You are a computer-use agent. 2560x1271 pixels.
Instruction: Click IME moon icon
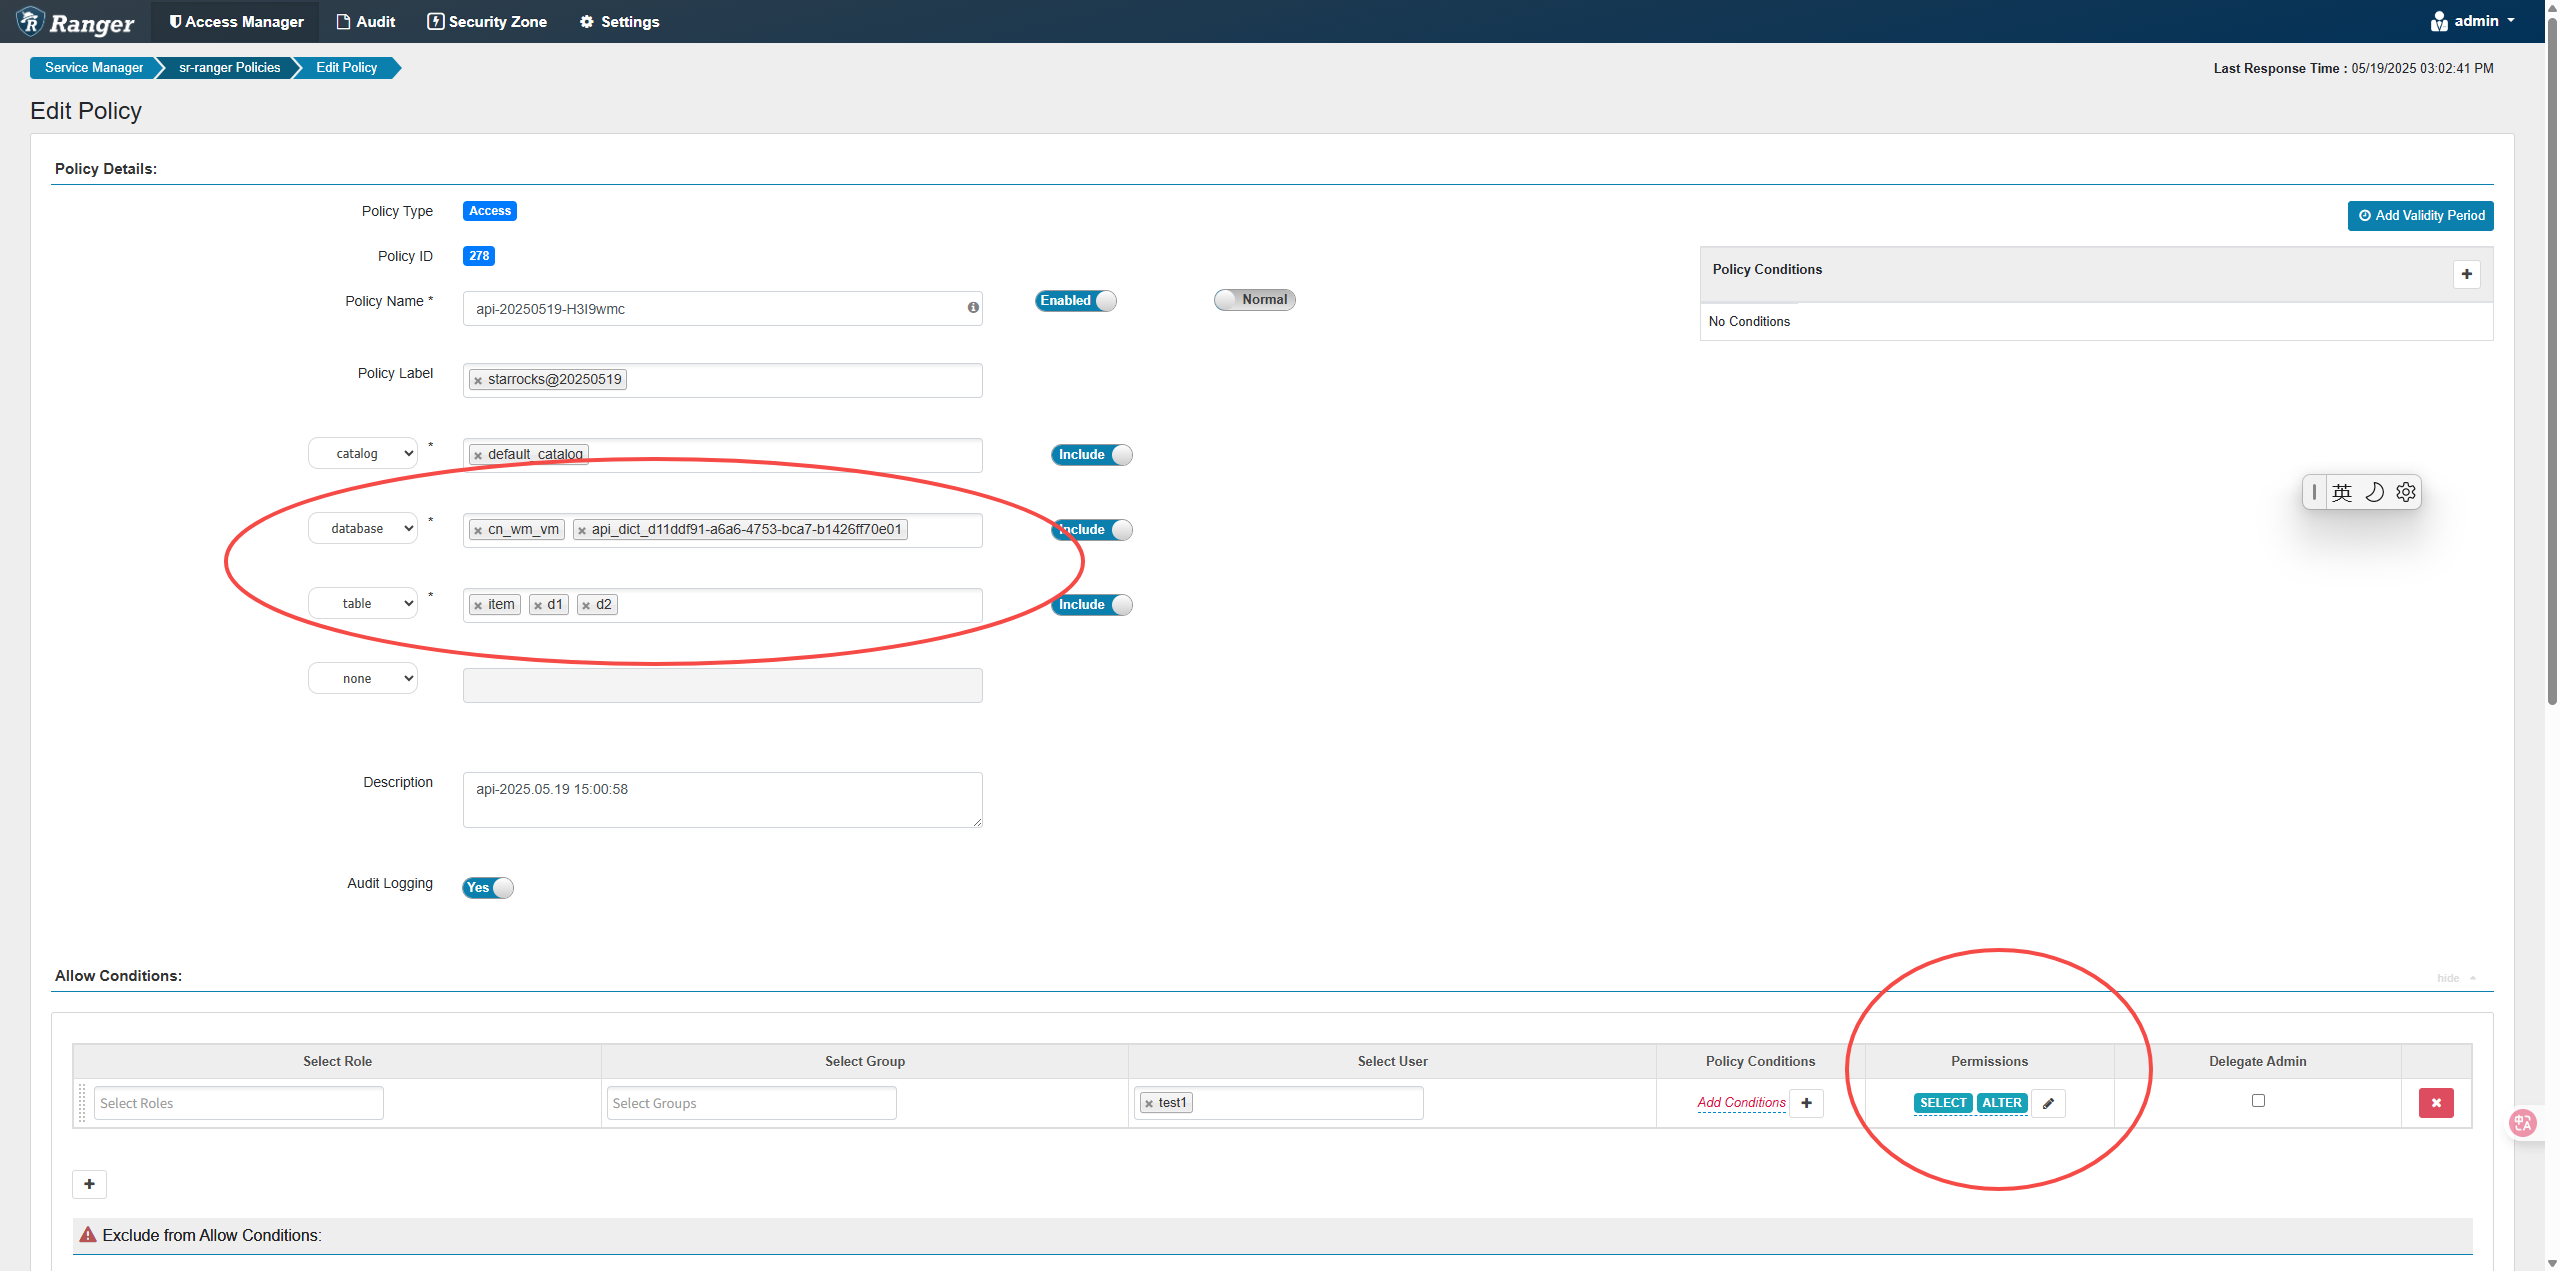(x=2374, y=492)
